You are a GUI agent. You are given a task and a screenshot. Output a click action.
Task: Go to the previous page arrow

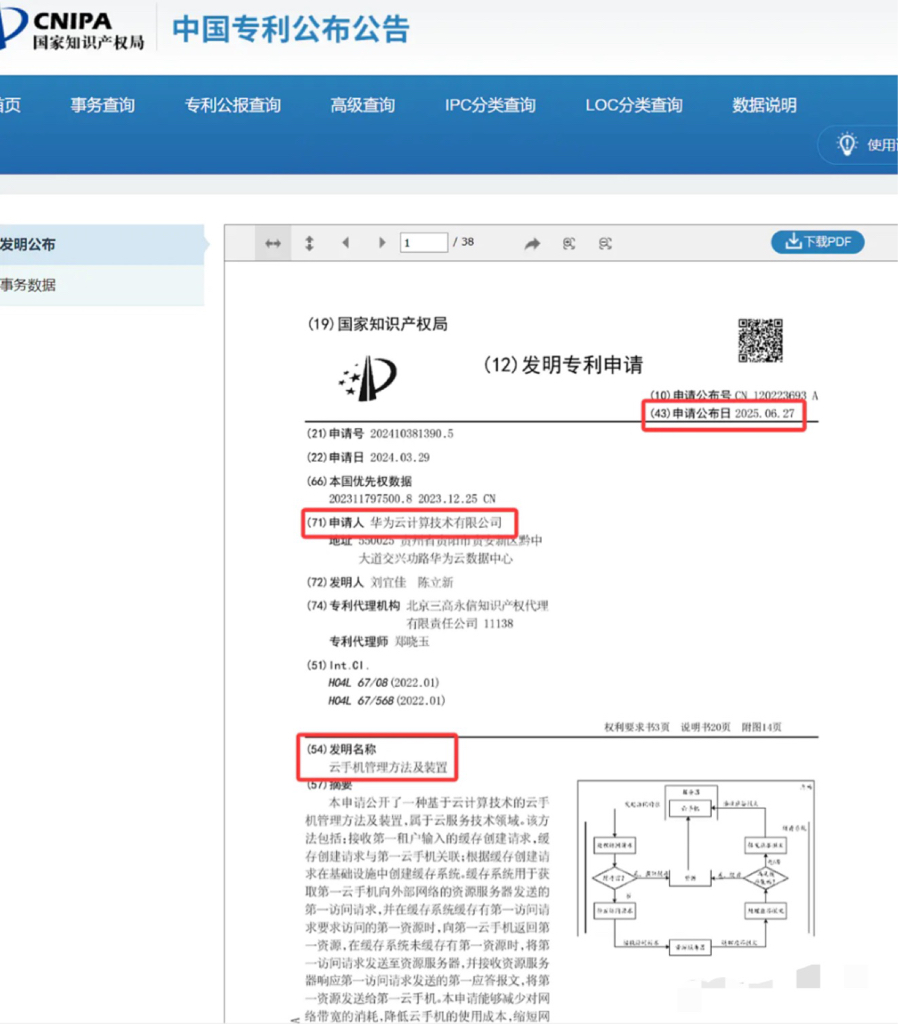(x=345, y=243)
